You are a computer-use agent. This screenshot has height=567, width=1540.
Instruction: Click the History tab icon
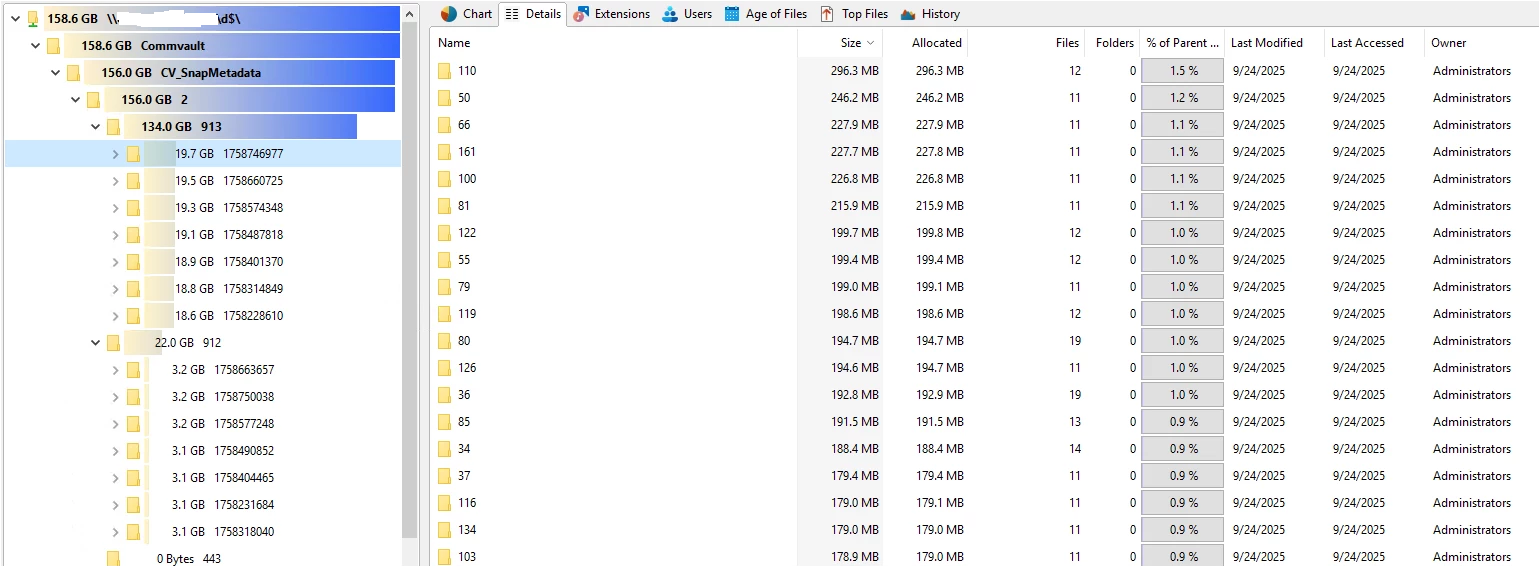pos(908,14)
